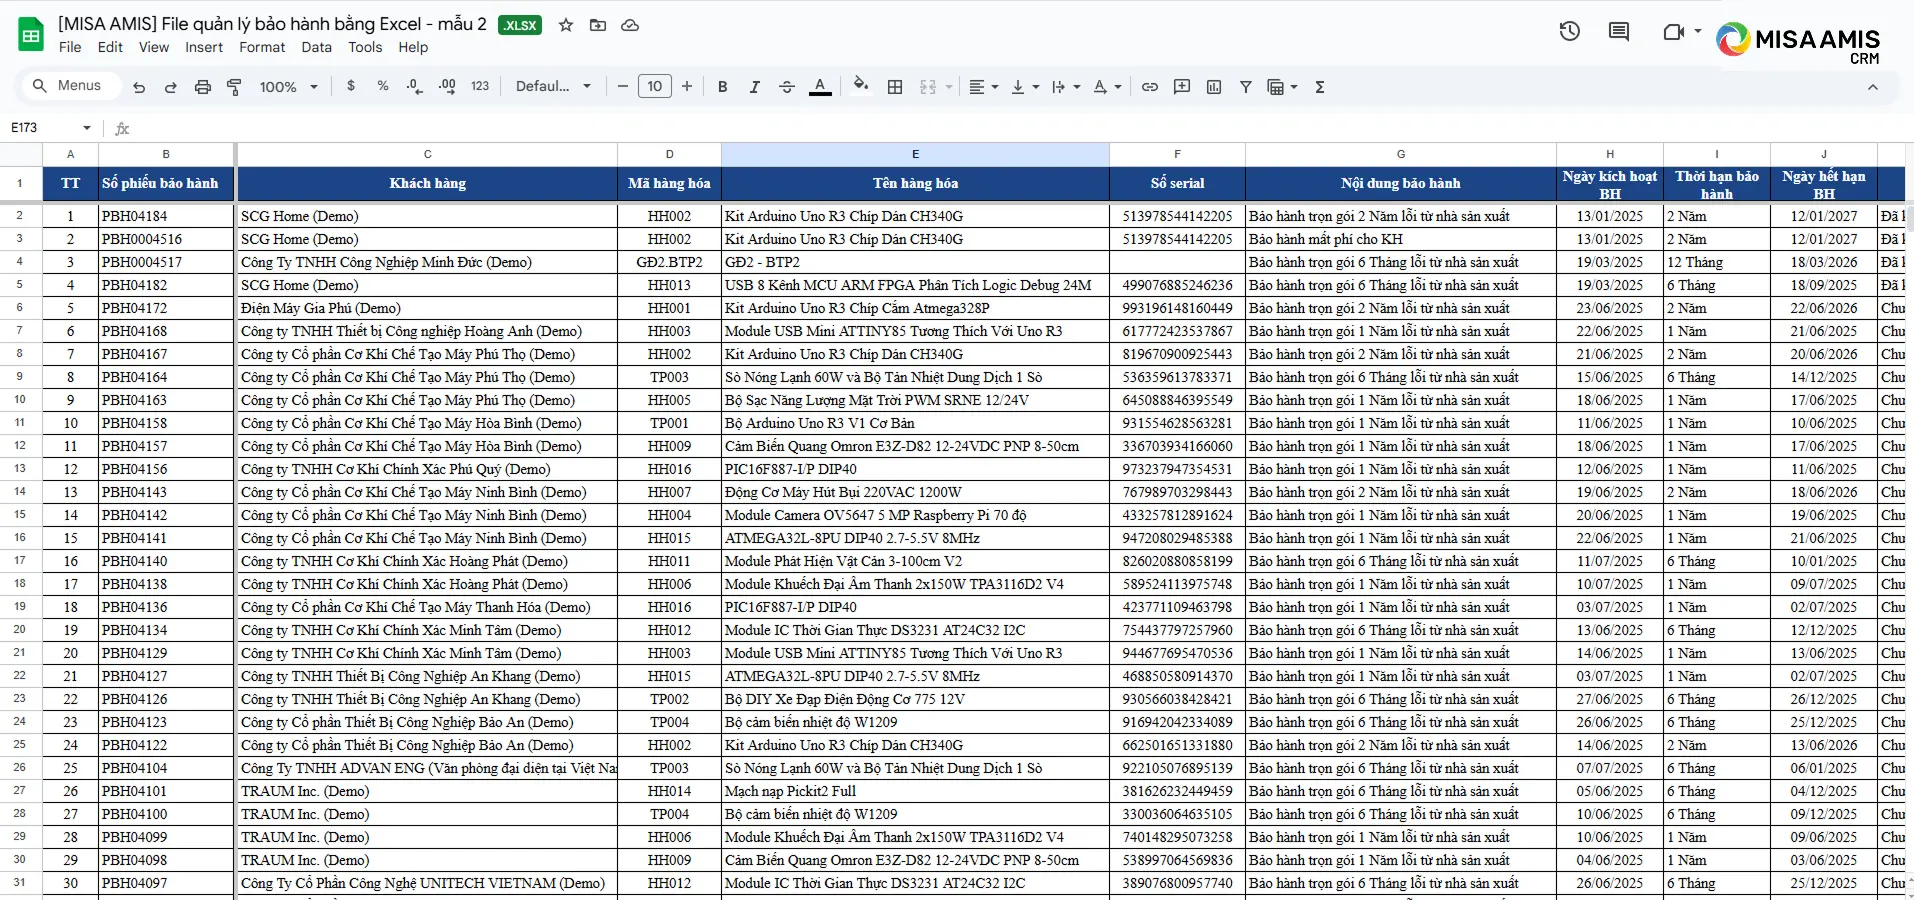Decrease decimal places icon
Viewport: 1914px width, 900px height.
point(415,86)
